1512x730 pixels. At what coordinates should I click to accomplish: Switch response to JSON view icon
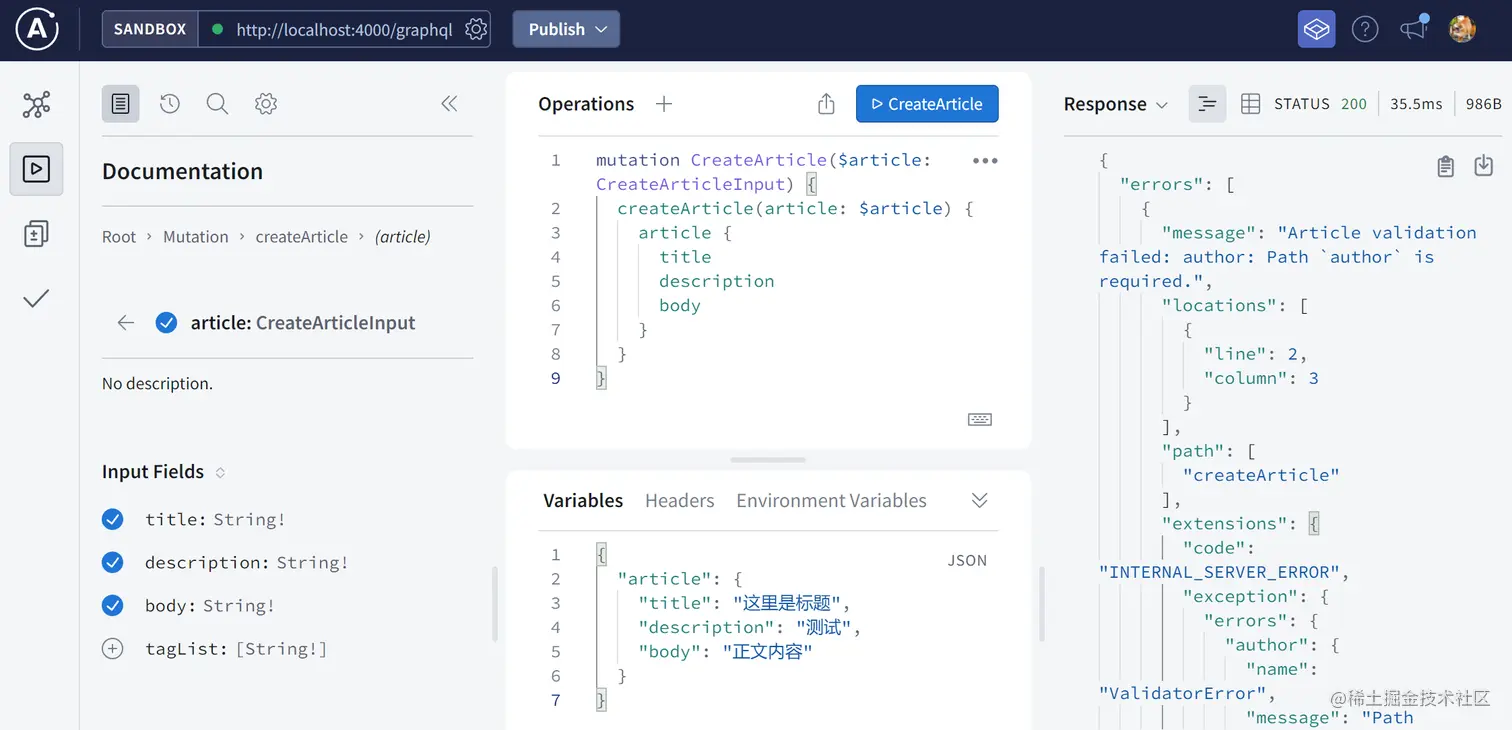[x=1208, y=104]
